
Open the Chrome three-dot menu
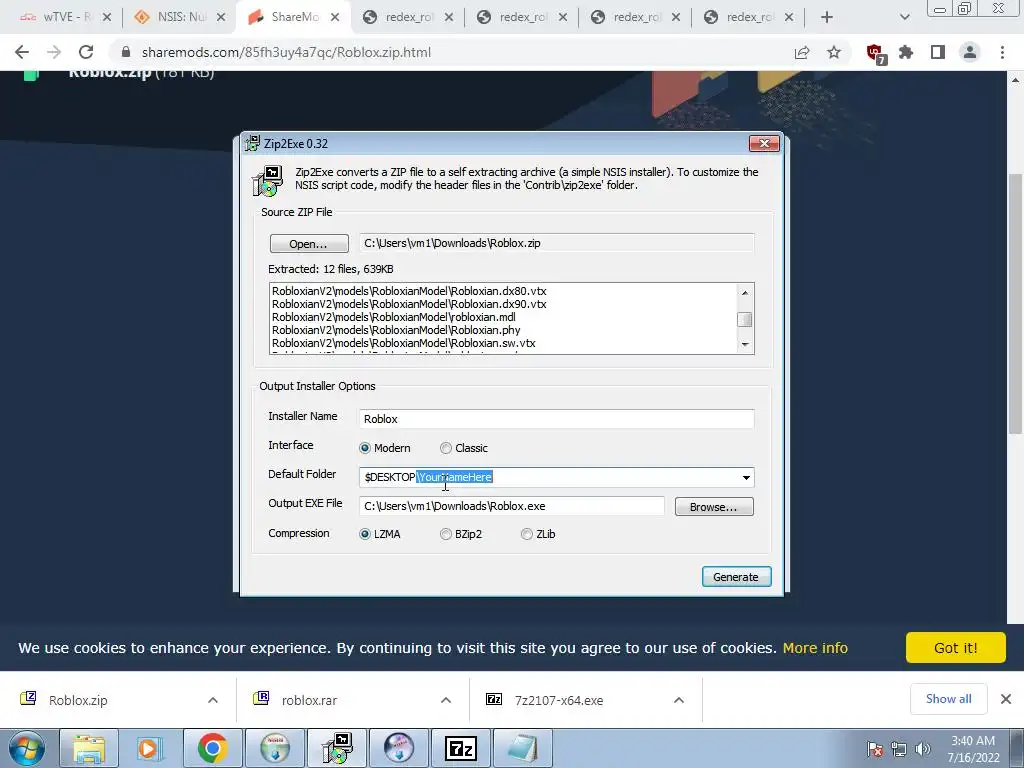pyautogui.click(x=1002, y=52)
